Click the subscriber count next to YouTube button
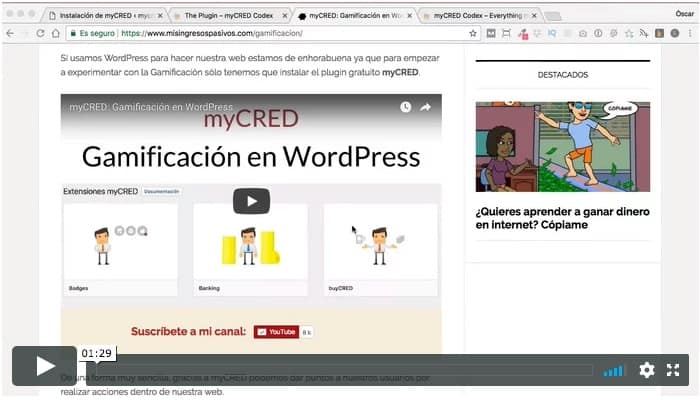This screenshot has width=700, height=401. [306, 332]
